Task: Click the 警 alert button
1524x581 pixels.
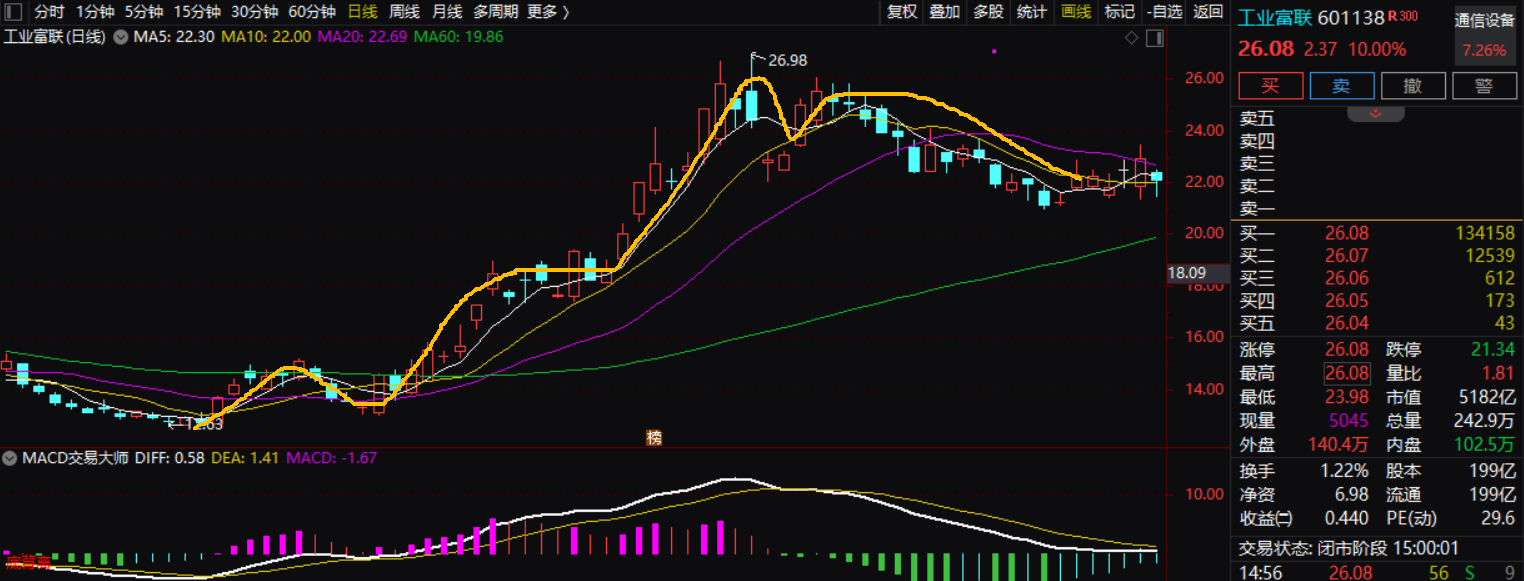Action: tap(1484, 86)
